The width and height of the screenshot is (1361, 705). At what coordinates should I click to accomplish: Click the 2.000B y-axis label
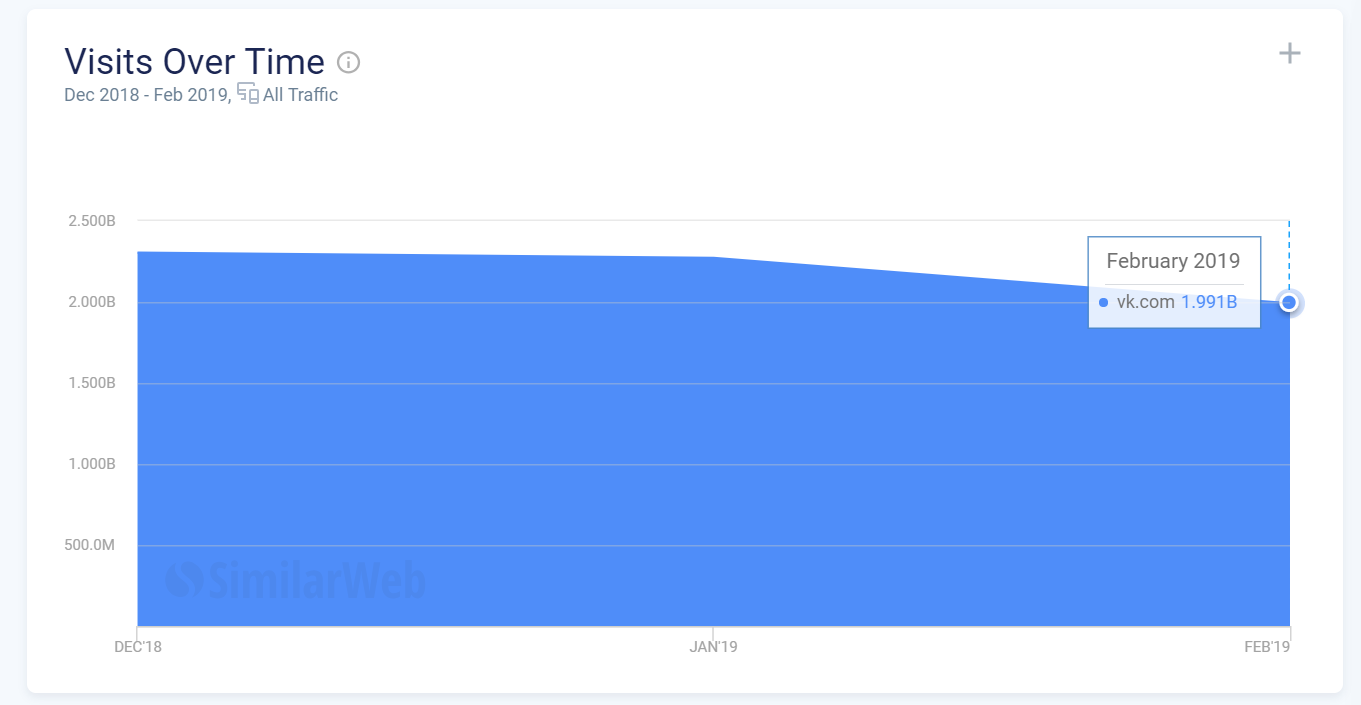click(92, 302)
